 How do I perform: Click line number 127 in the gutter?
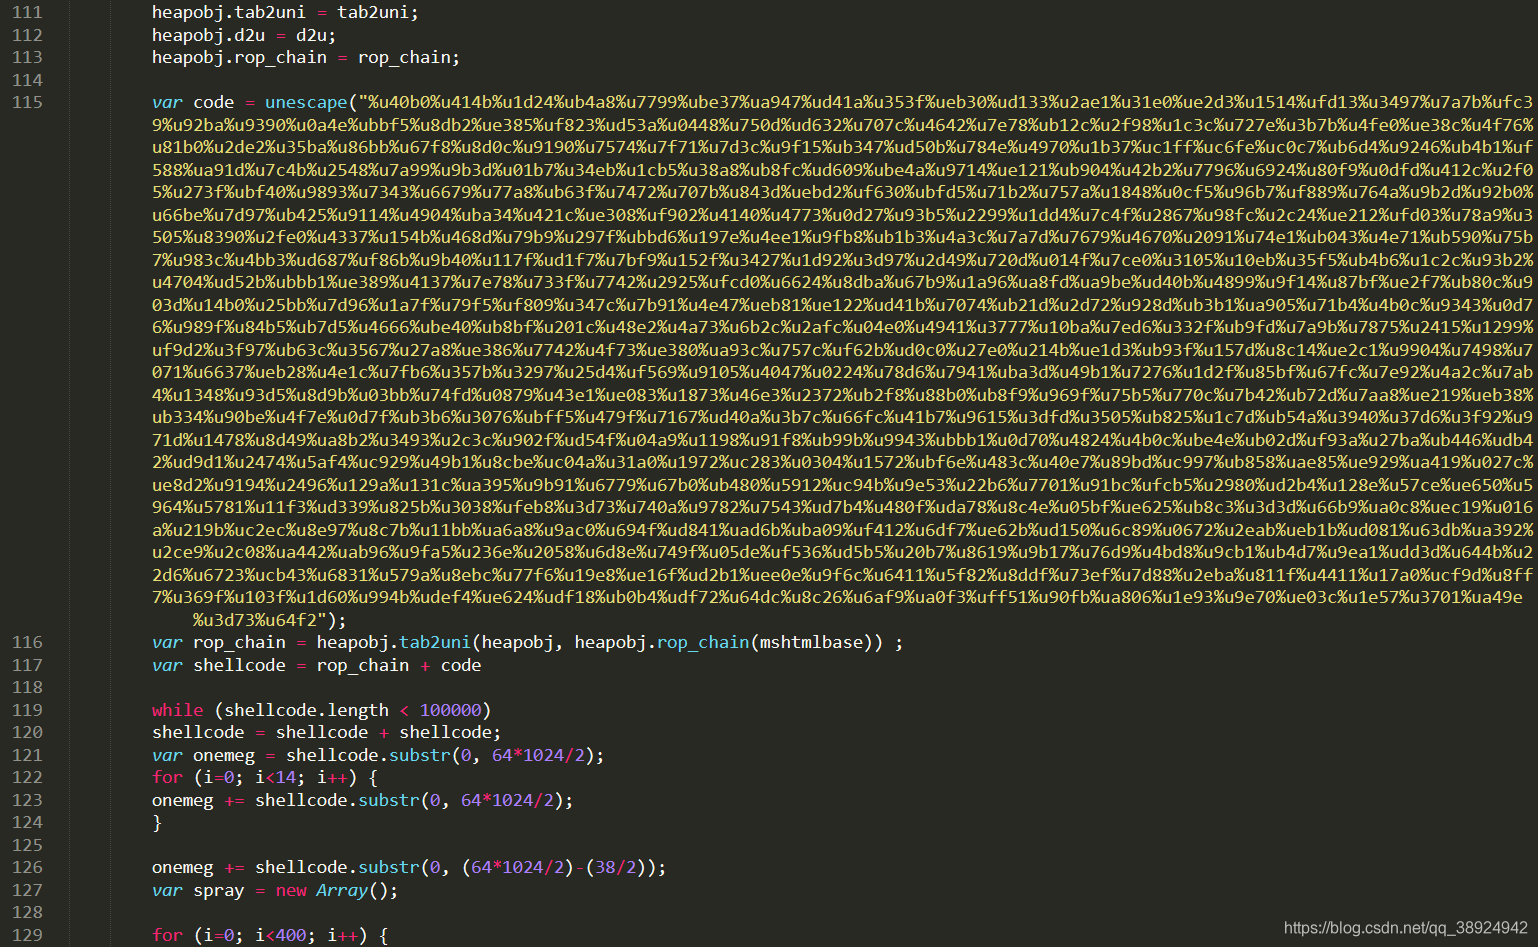tap(27, 890)
